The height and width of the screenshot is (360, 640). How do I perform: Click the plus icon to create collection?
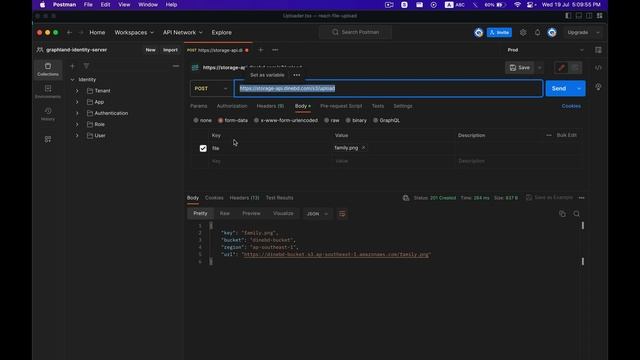coord(72,66)
